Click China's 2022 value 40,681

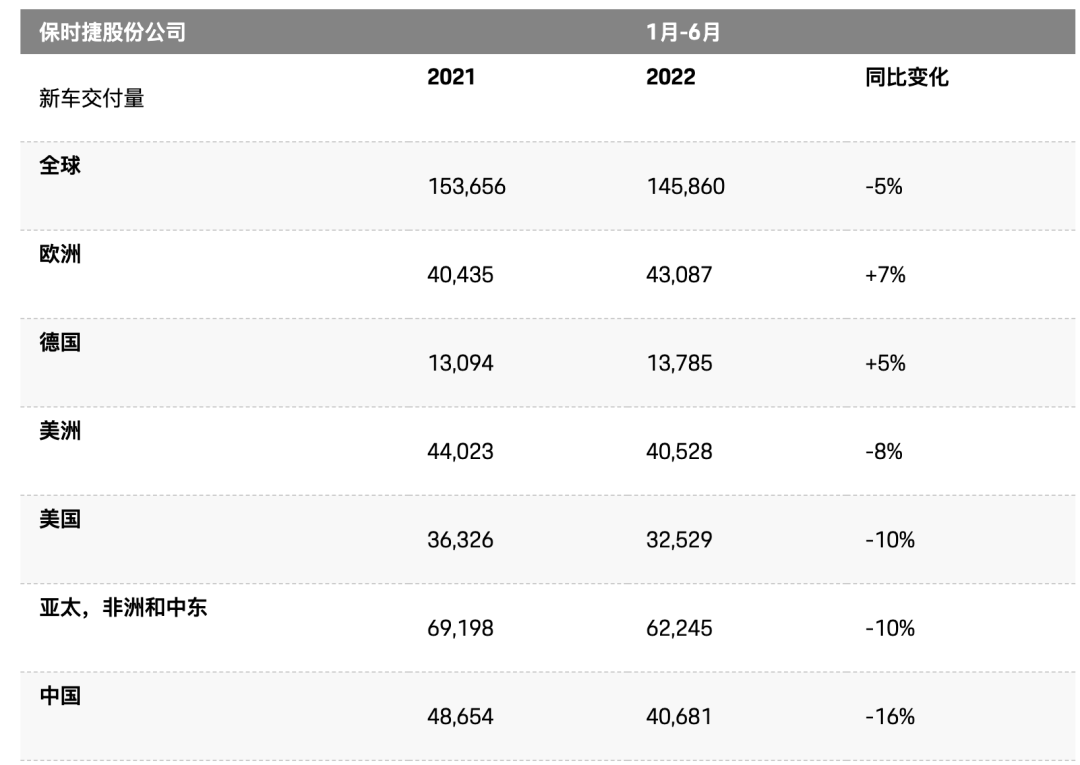[x=679, y=717]
